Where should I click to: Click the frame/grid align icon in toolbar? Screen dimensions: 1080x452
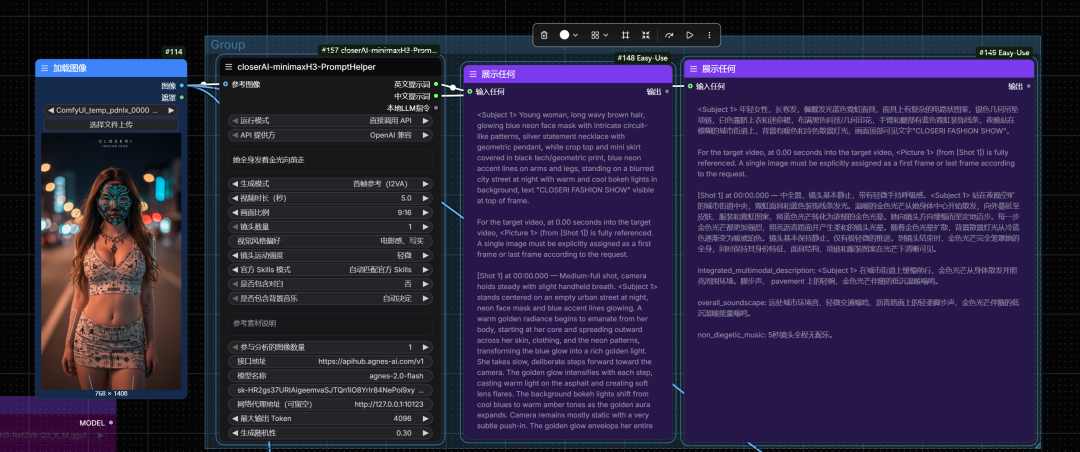pos(625,35)
